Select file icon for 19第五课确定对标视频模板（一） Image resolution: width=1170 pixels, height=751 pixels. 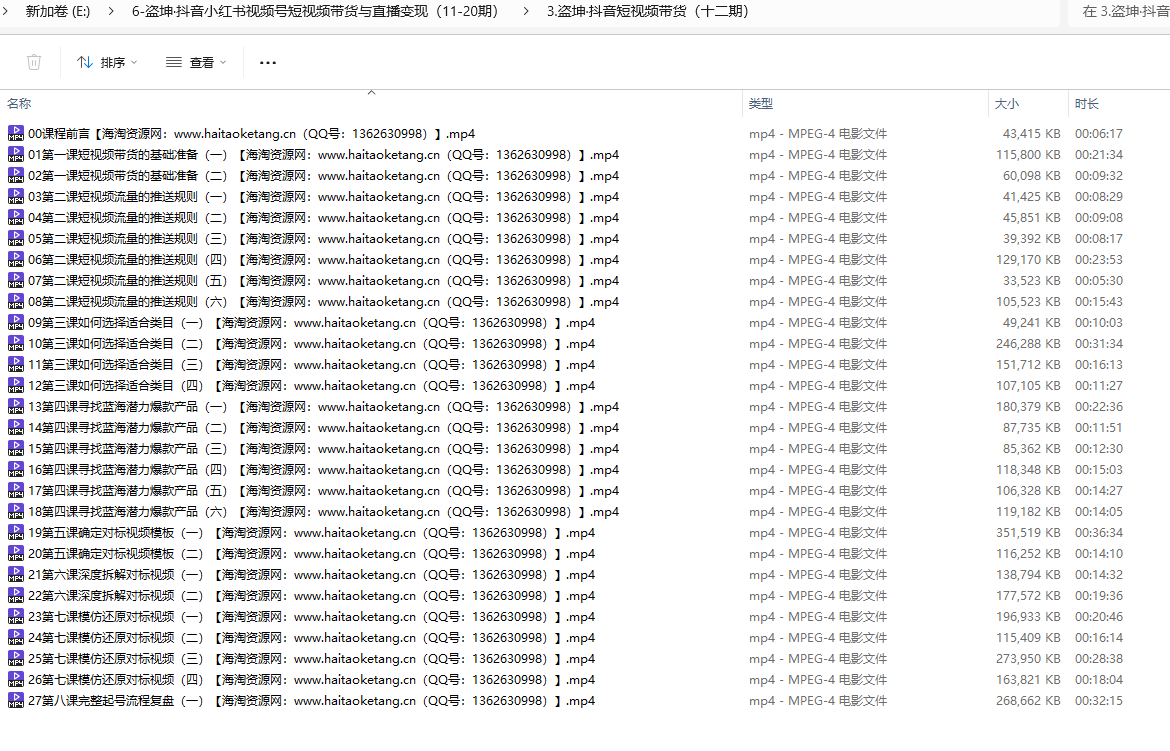[x=15, y=532]
